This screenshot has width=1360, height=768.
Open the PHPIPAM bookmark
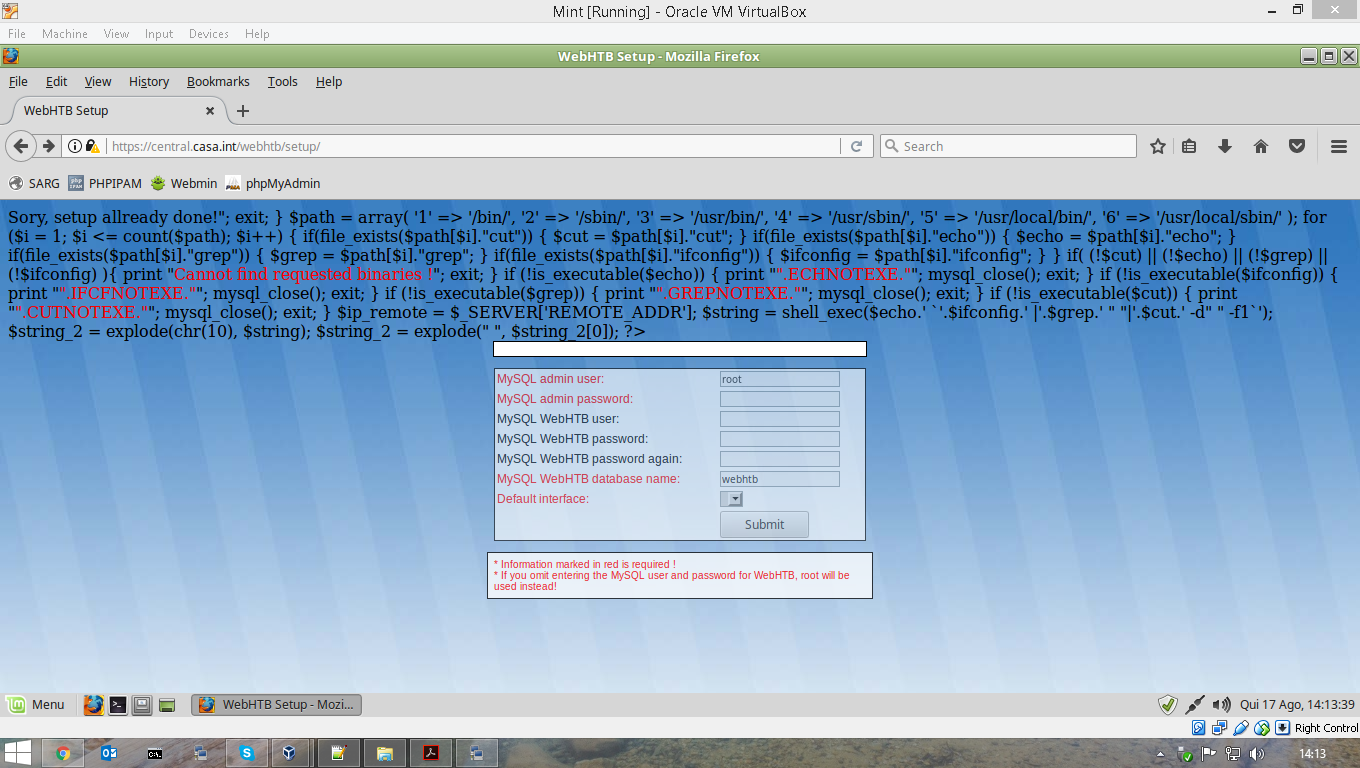tap(105, 183)
